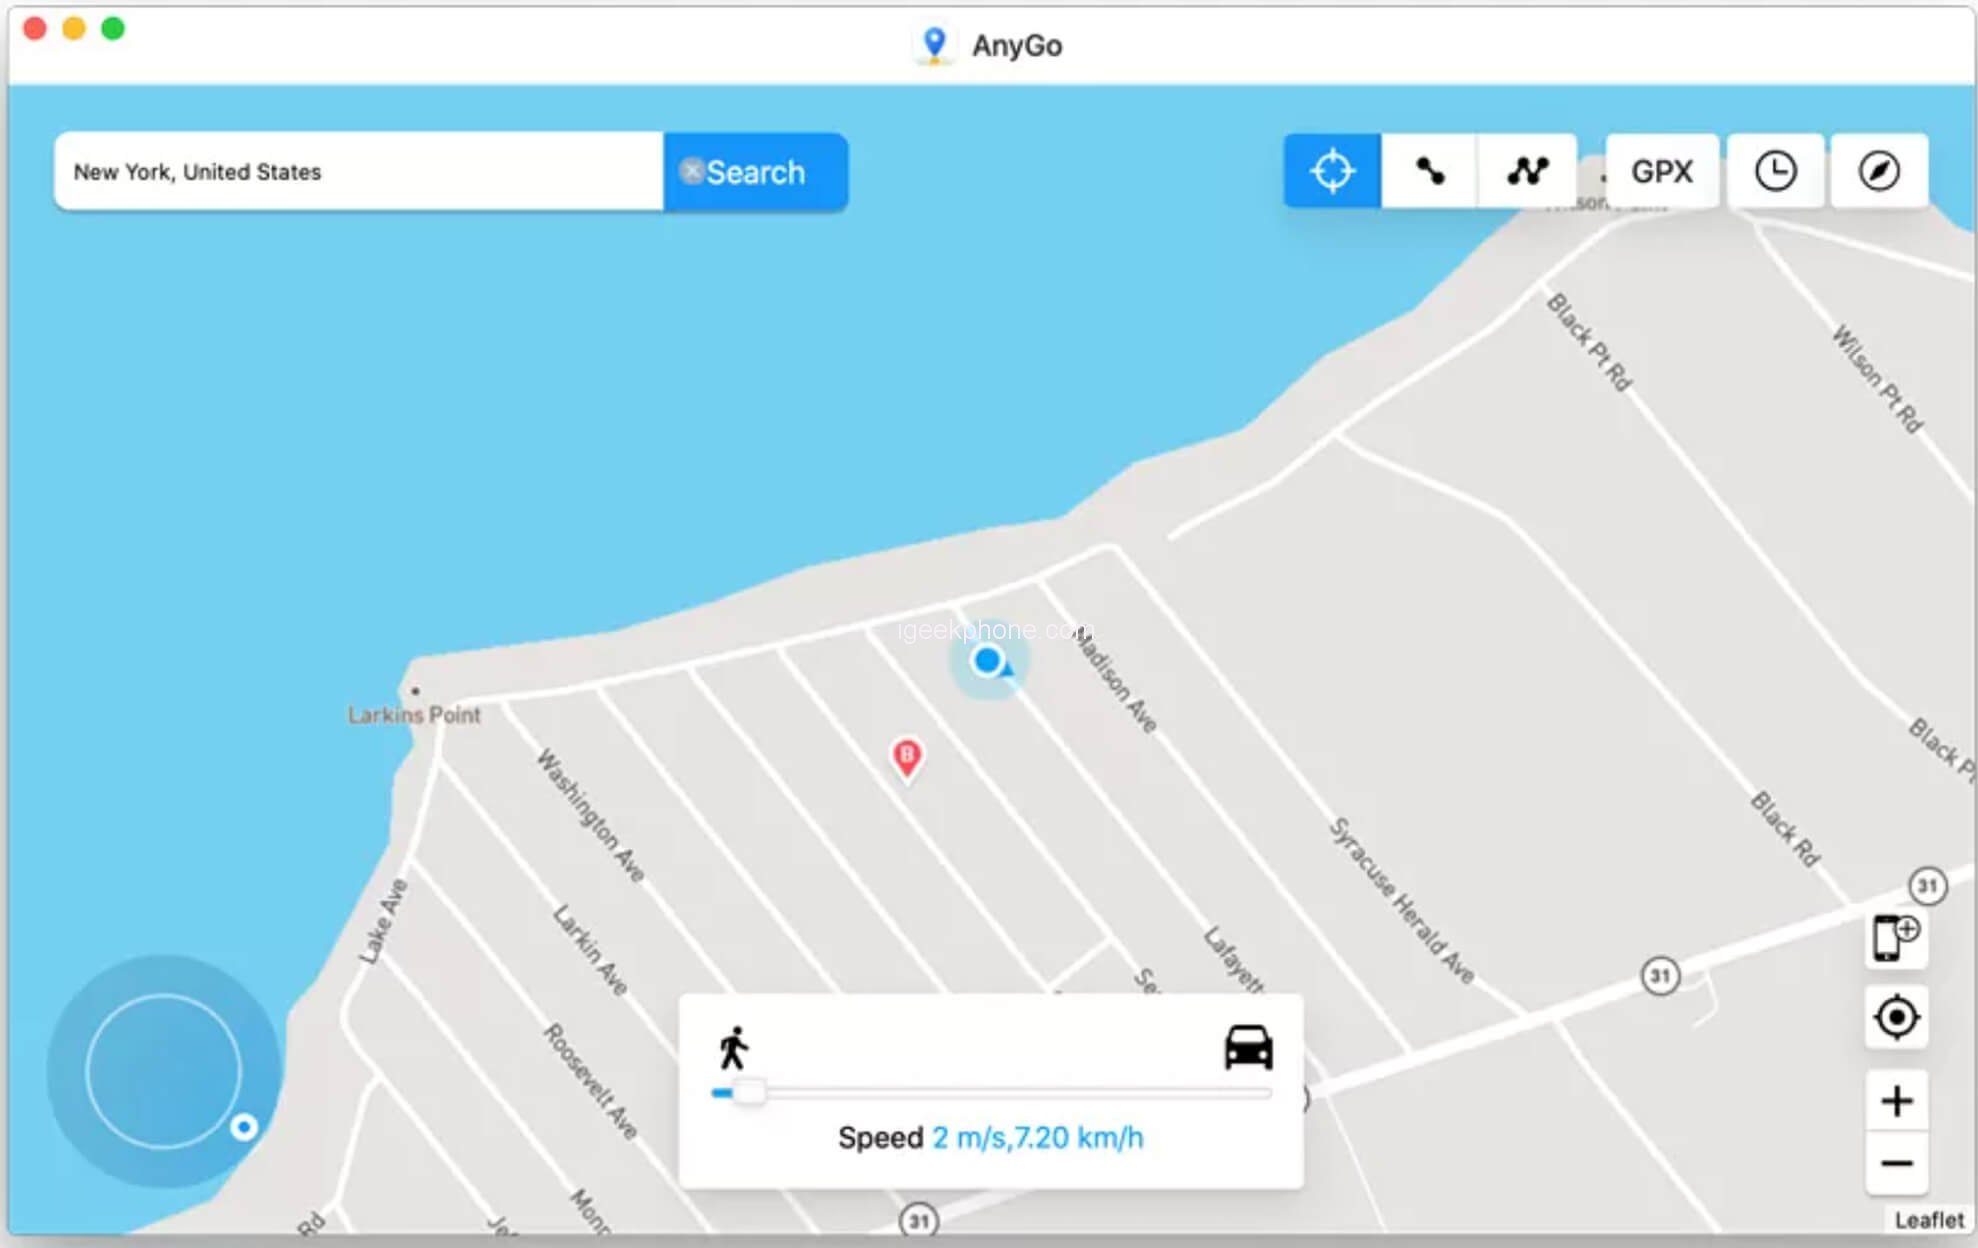This screenshot has width=1978, height=1248.
Task: Zoom out the map with minus button
Action: click(1896, 1163)
